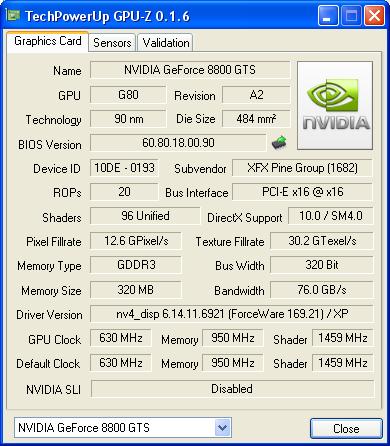Image resolution: width=390 pixels, height=446 pixels.
Task: Click the Technology field 90 nm
Action: click(x=128, y=119)
